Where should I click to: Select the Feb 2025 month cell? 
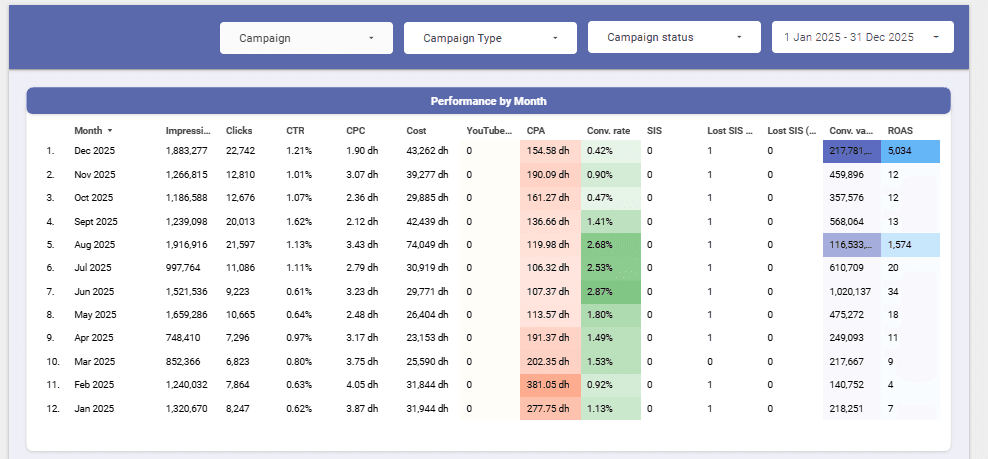click(94, 385)
